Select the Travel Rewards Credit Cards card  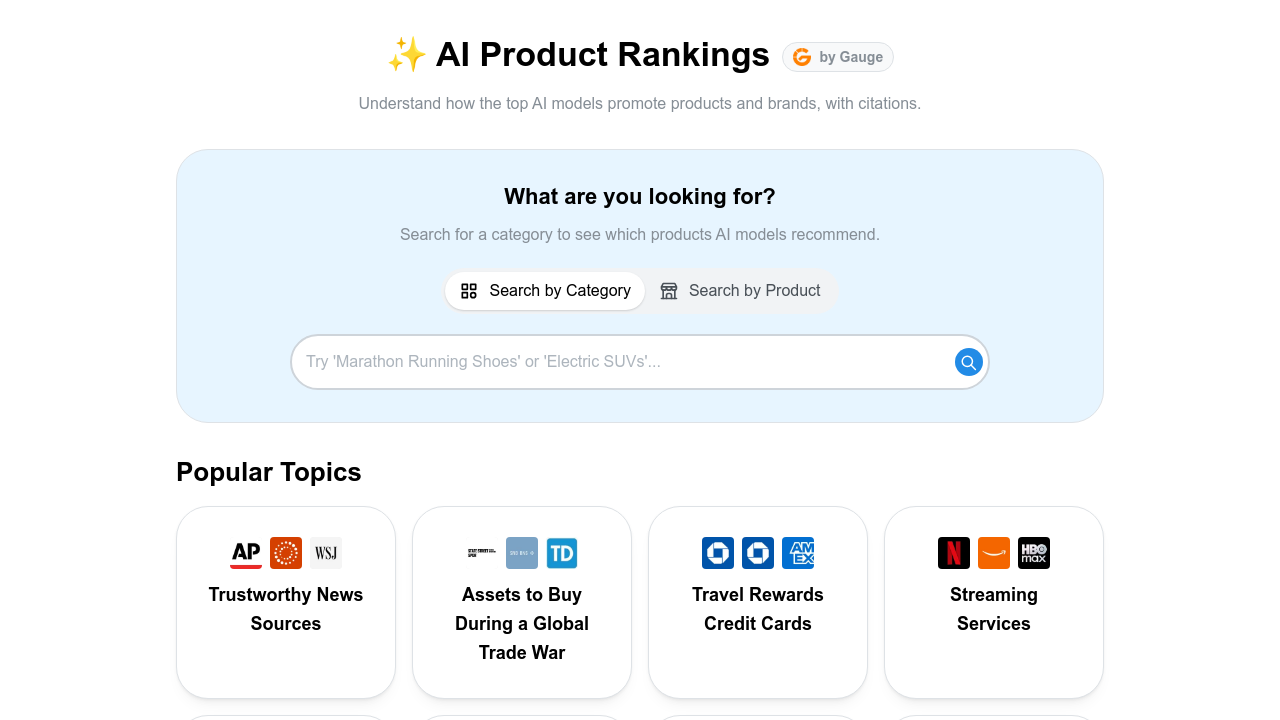click(x=757, y=602)
